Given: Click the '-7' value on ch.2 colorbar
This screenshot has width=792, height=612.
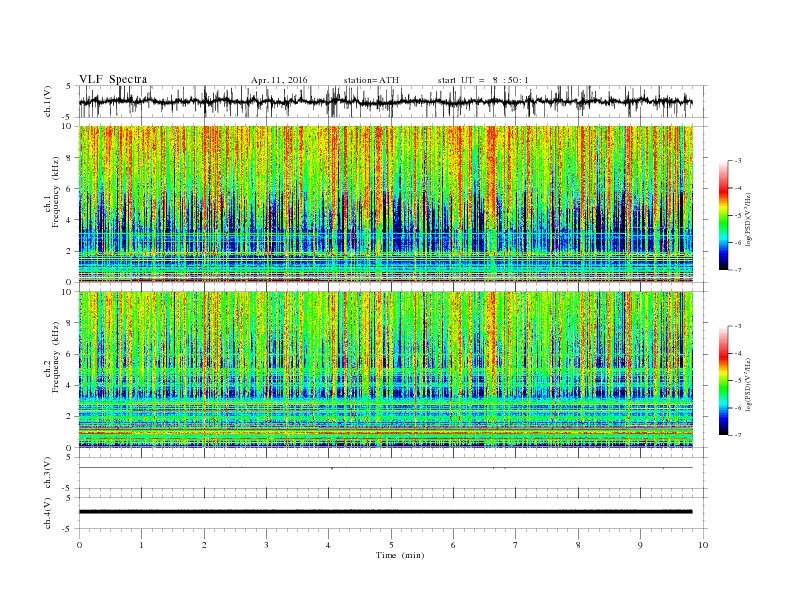Looking at the screenshot, I should (737, 435).
